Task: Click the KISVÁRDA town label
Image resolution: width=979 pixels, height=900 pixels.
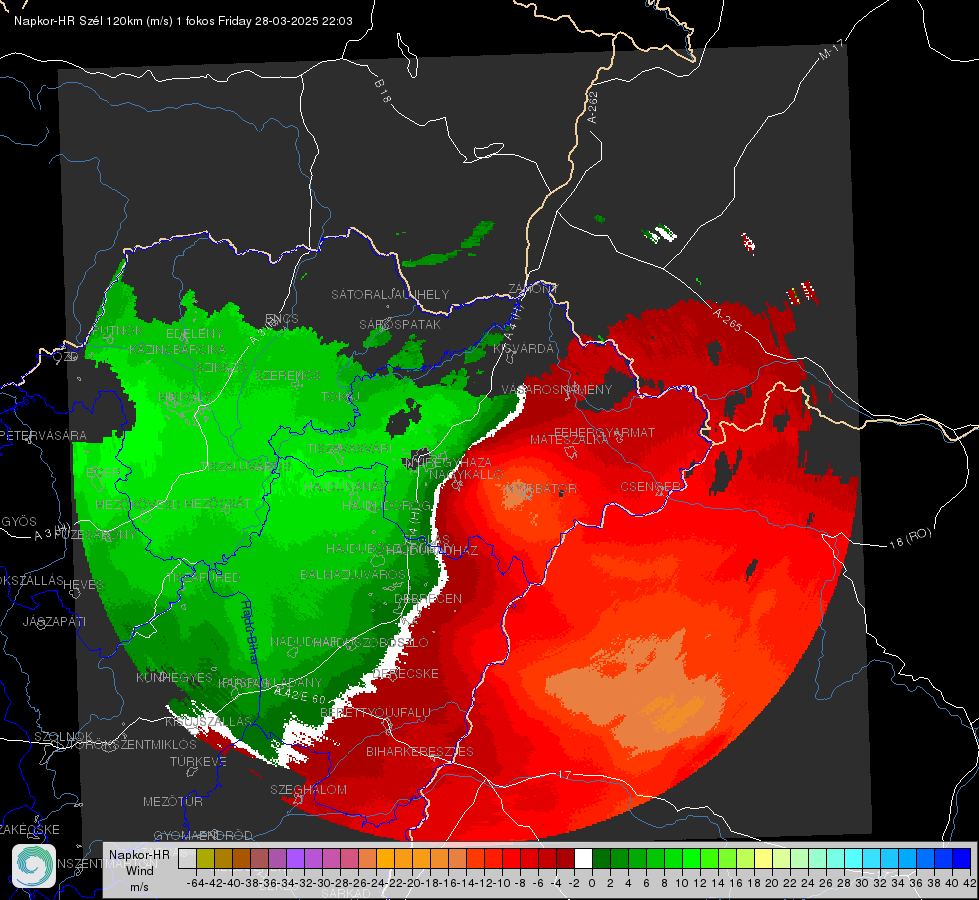Action: (x=523, y=349)
